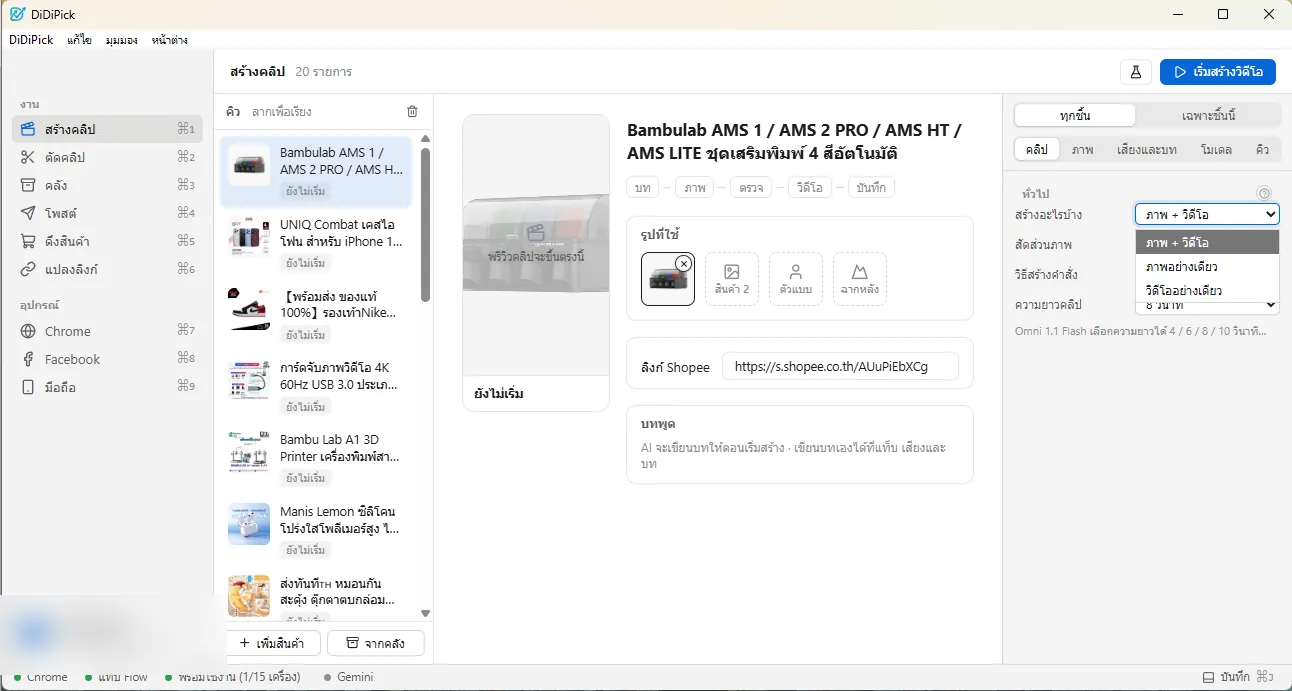
Task: Click the help question mark icon
Action: pos(1264,193)
